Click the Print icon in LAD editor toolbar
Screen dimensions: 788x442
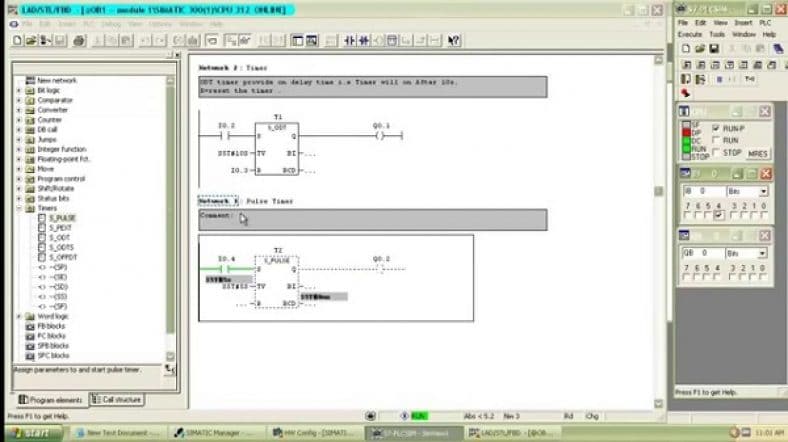tap(79, 40)
